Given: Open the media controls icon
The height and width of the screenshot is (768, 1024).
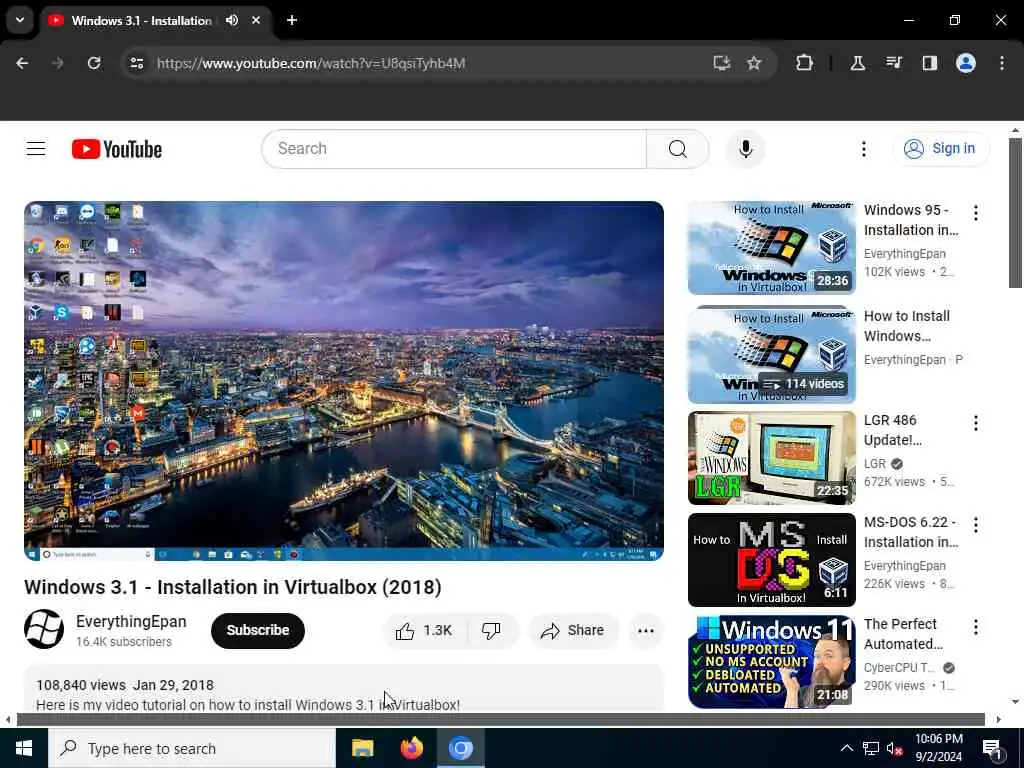Looking at the screenshot, I should point(893,63).
